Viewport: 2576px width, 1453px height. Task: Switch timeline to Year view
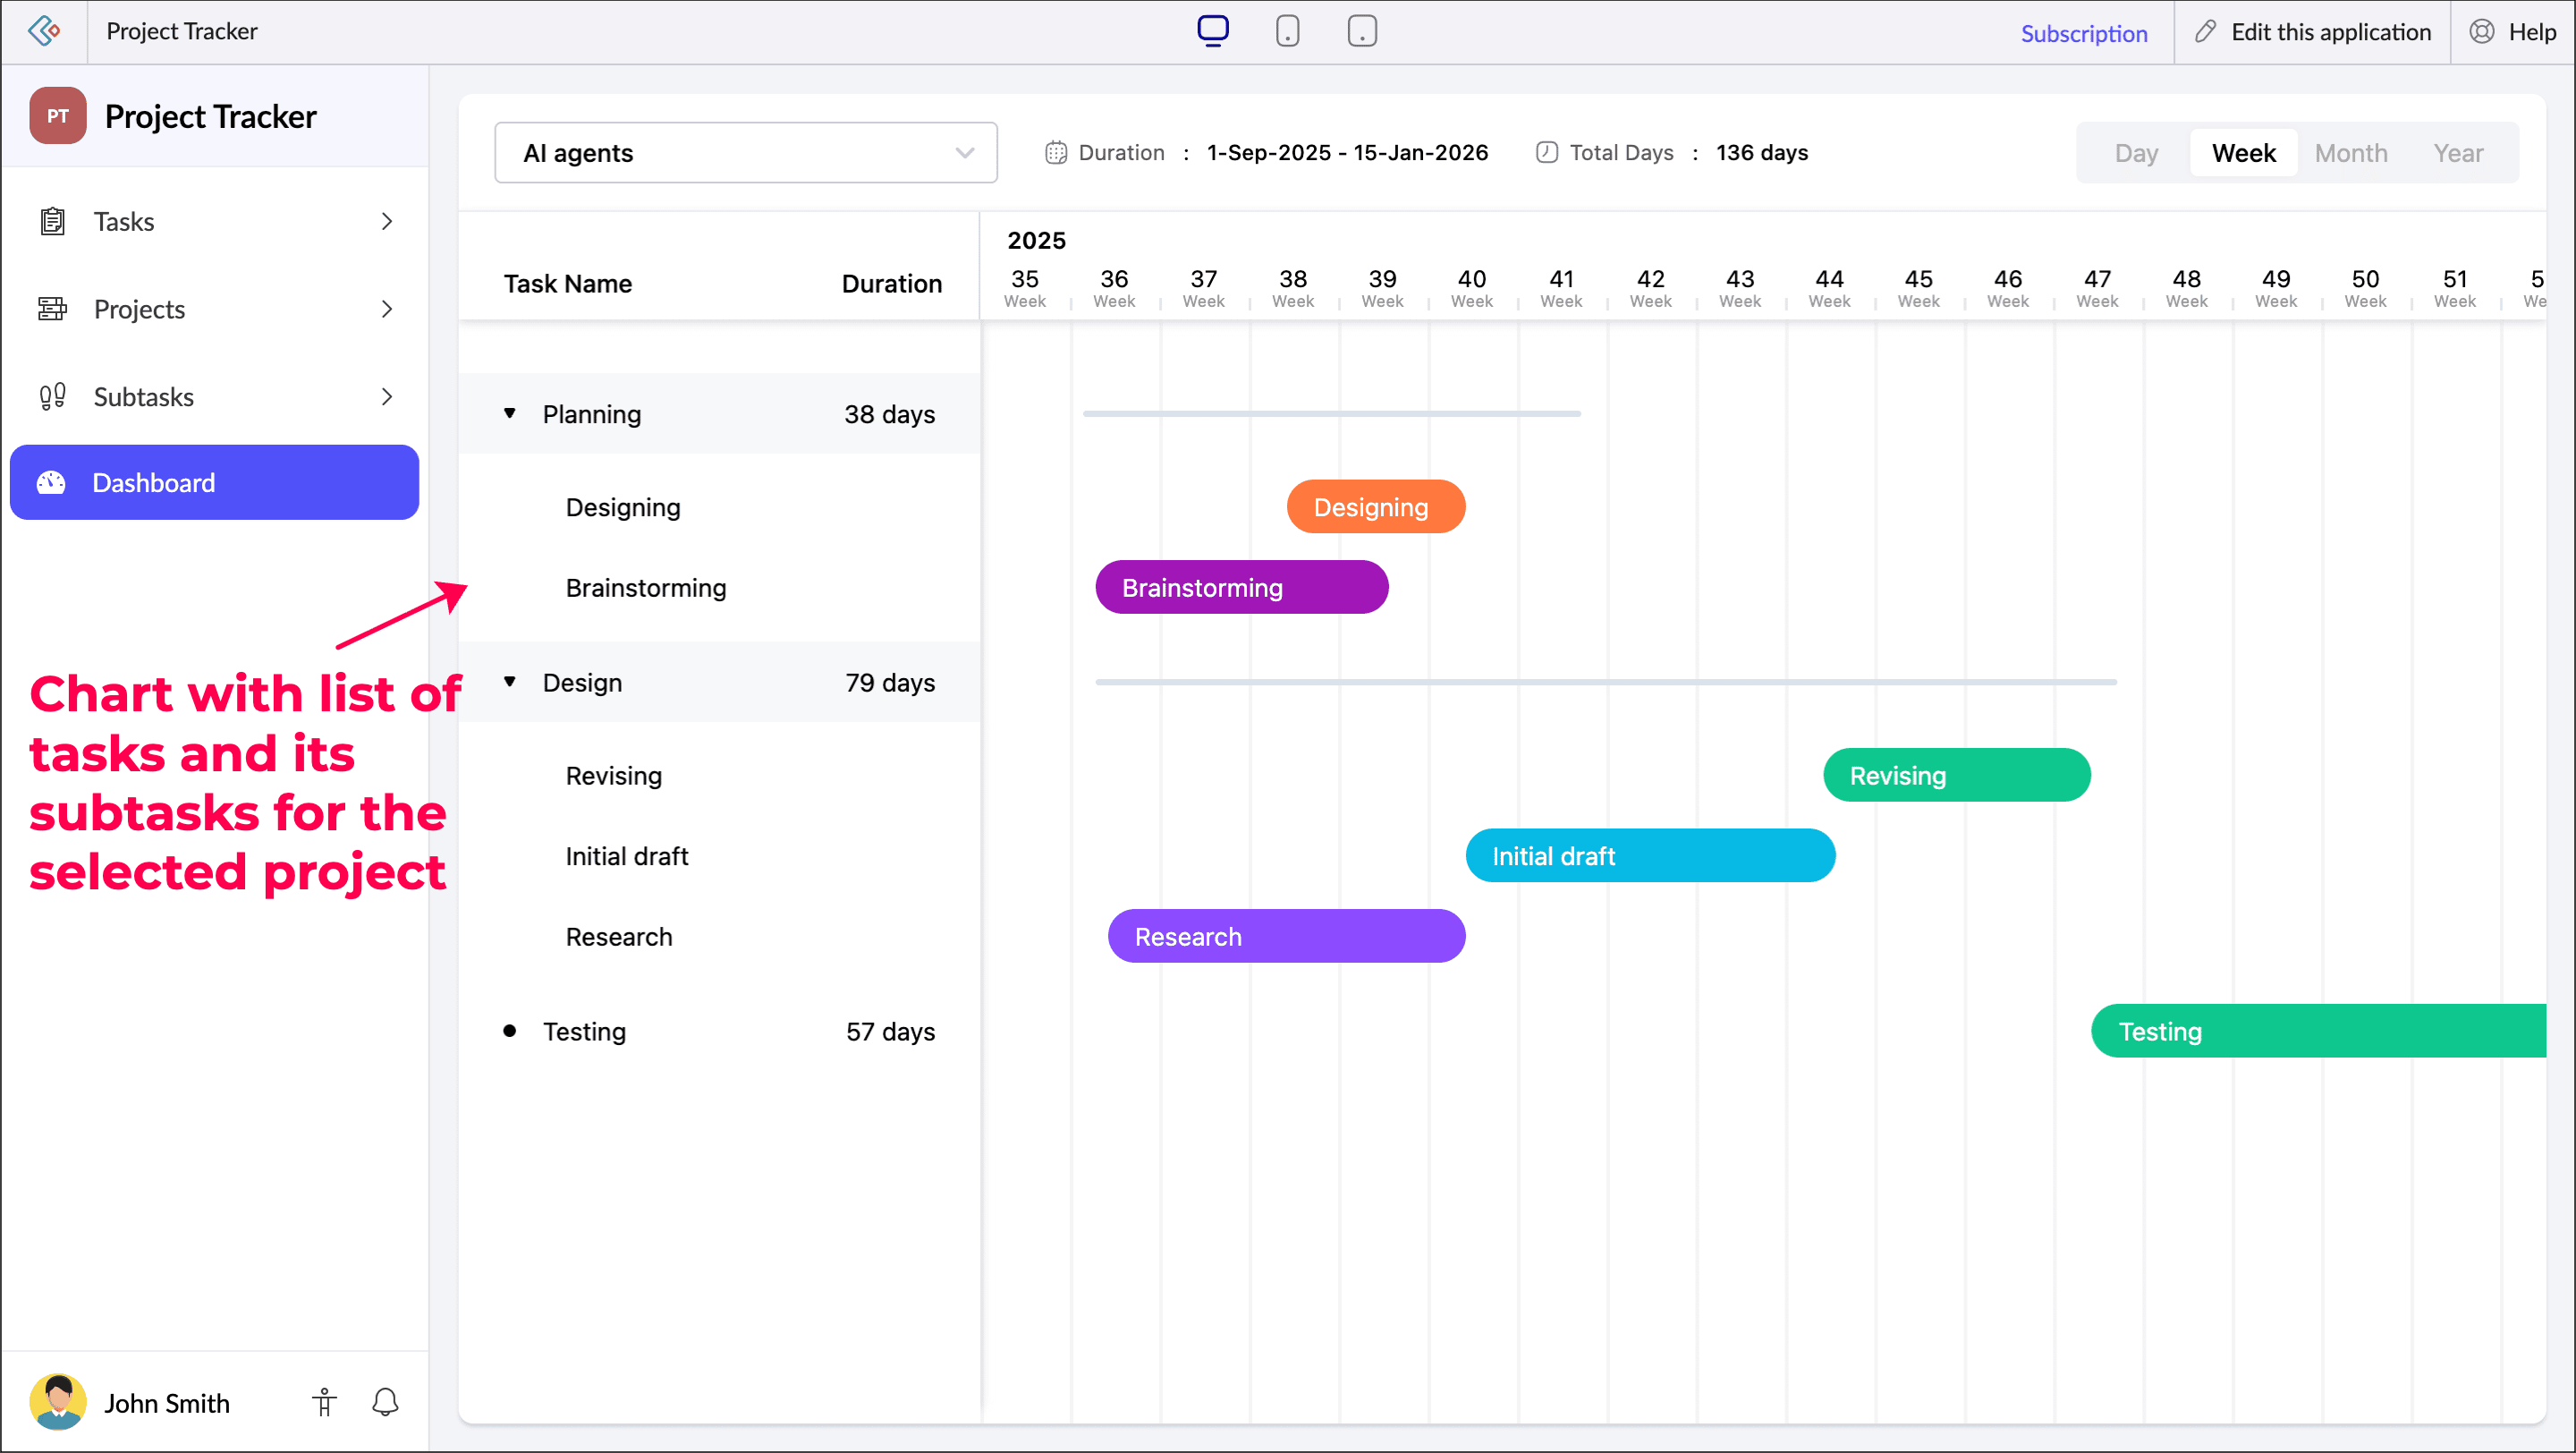(x=2457, y=153)
